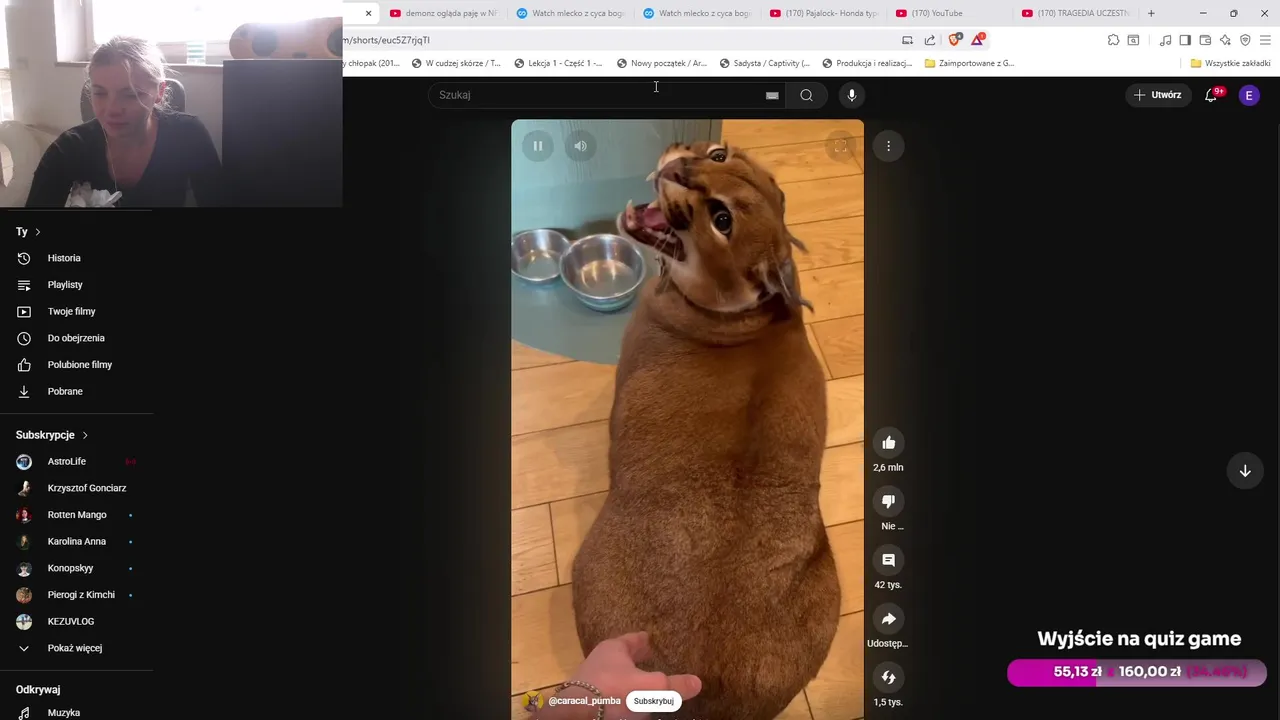Subscribe with the Subskrybuj button
The width and height of the screenshot is (1280, 720).
[653, 701]
